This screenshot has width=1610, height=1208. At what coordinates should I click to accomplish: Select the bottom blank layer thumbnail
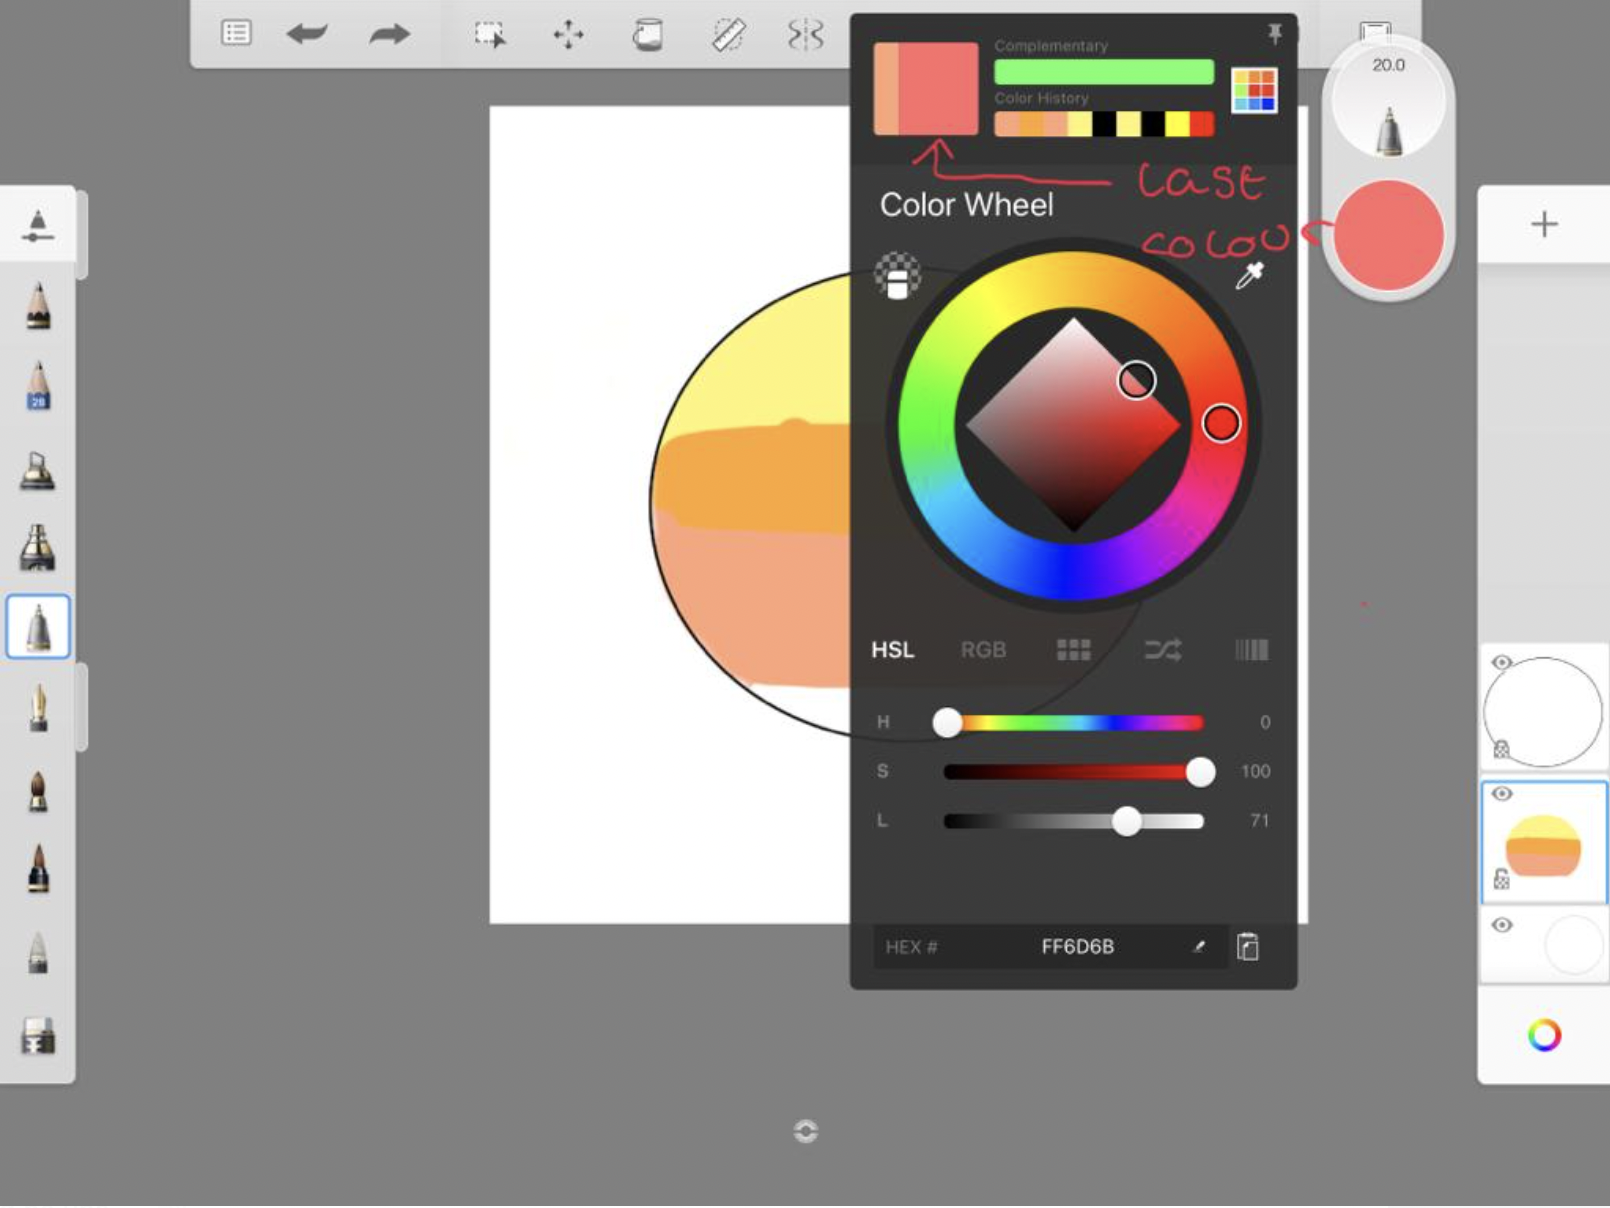(1544, 945)
